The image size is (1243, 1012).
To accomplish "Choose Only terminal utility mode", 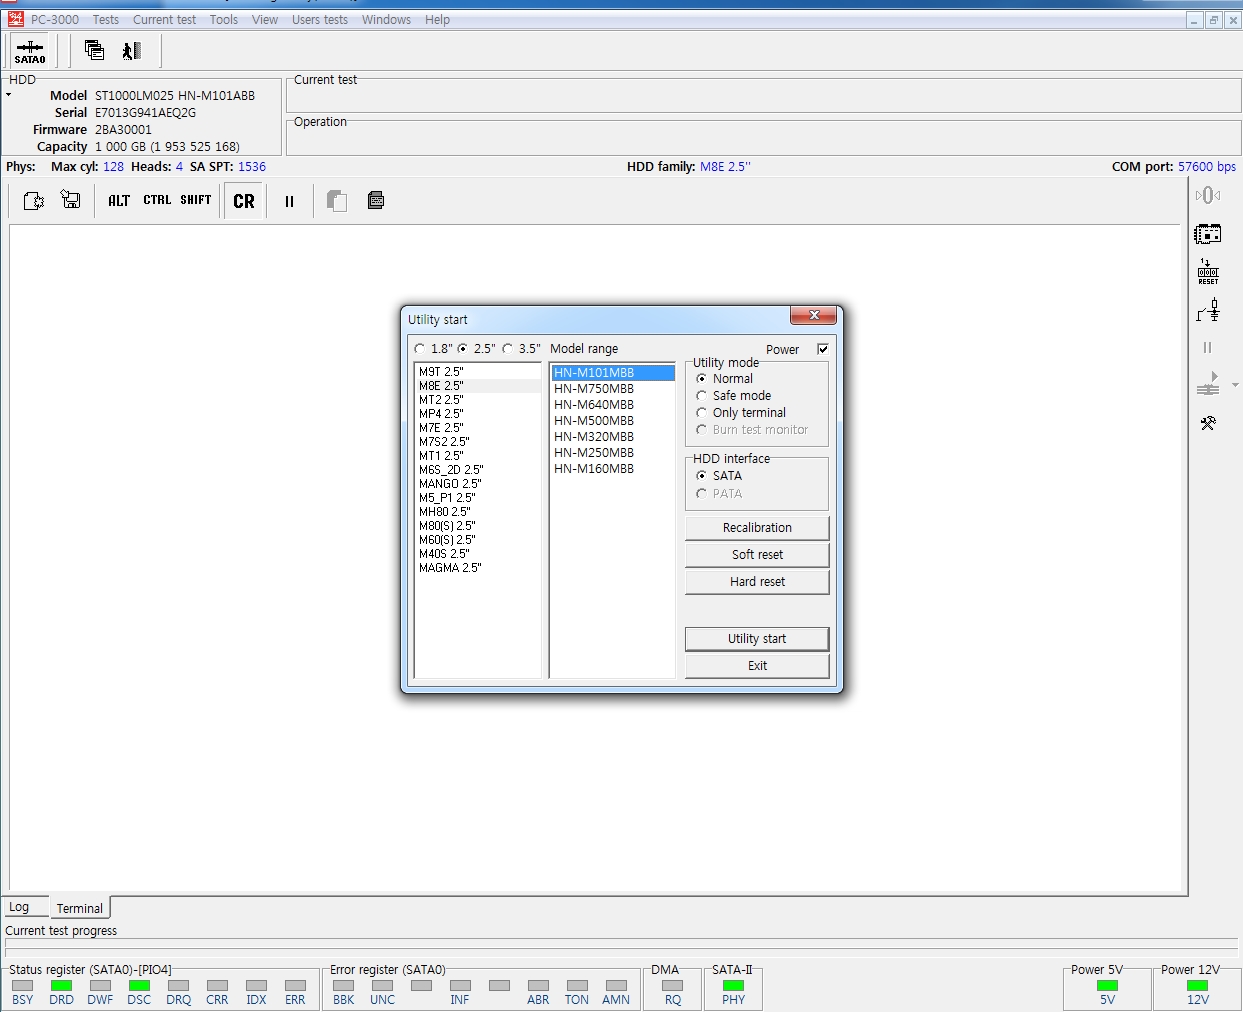I will pyautogui.click(x=702, y=413).
